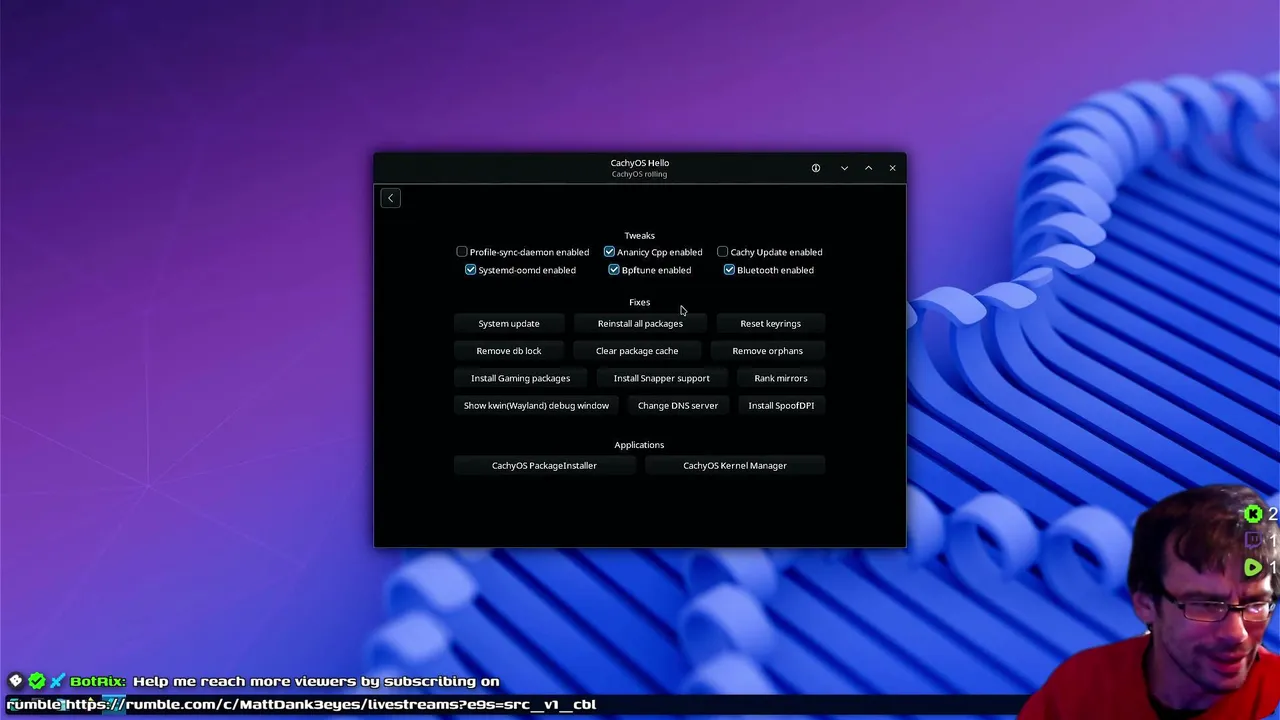Click Reinstall all packages
This screenshot has width=1280, height=720.
(x=640, y=324)
